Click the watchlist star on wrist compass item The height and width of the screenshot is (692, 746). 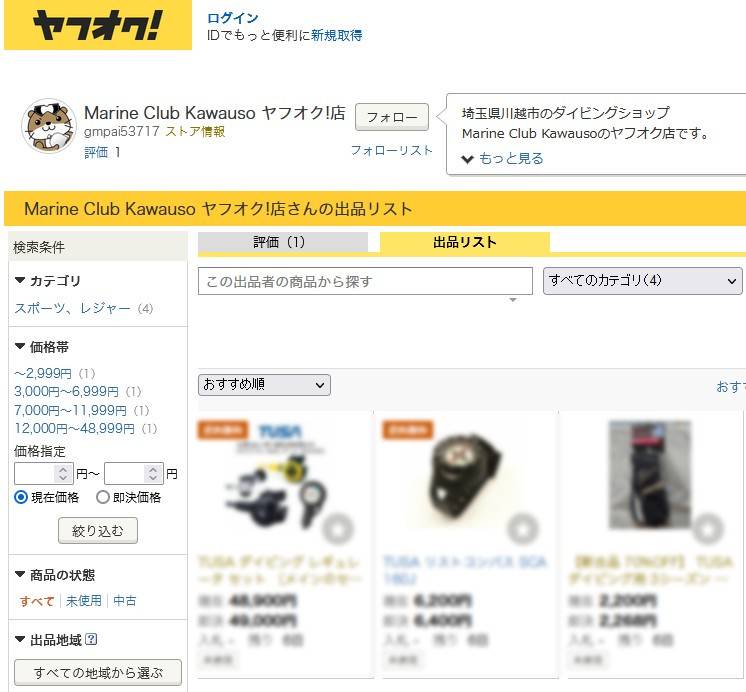pos(522,528)
